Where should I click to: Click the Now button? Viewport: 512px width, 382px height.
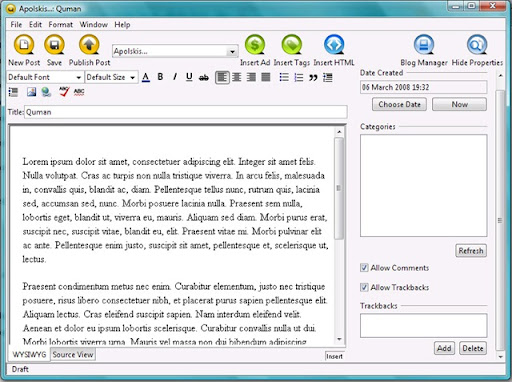tap(459, 104)
